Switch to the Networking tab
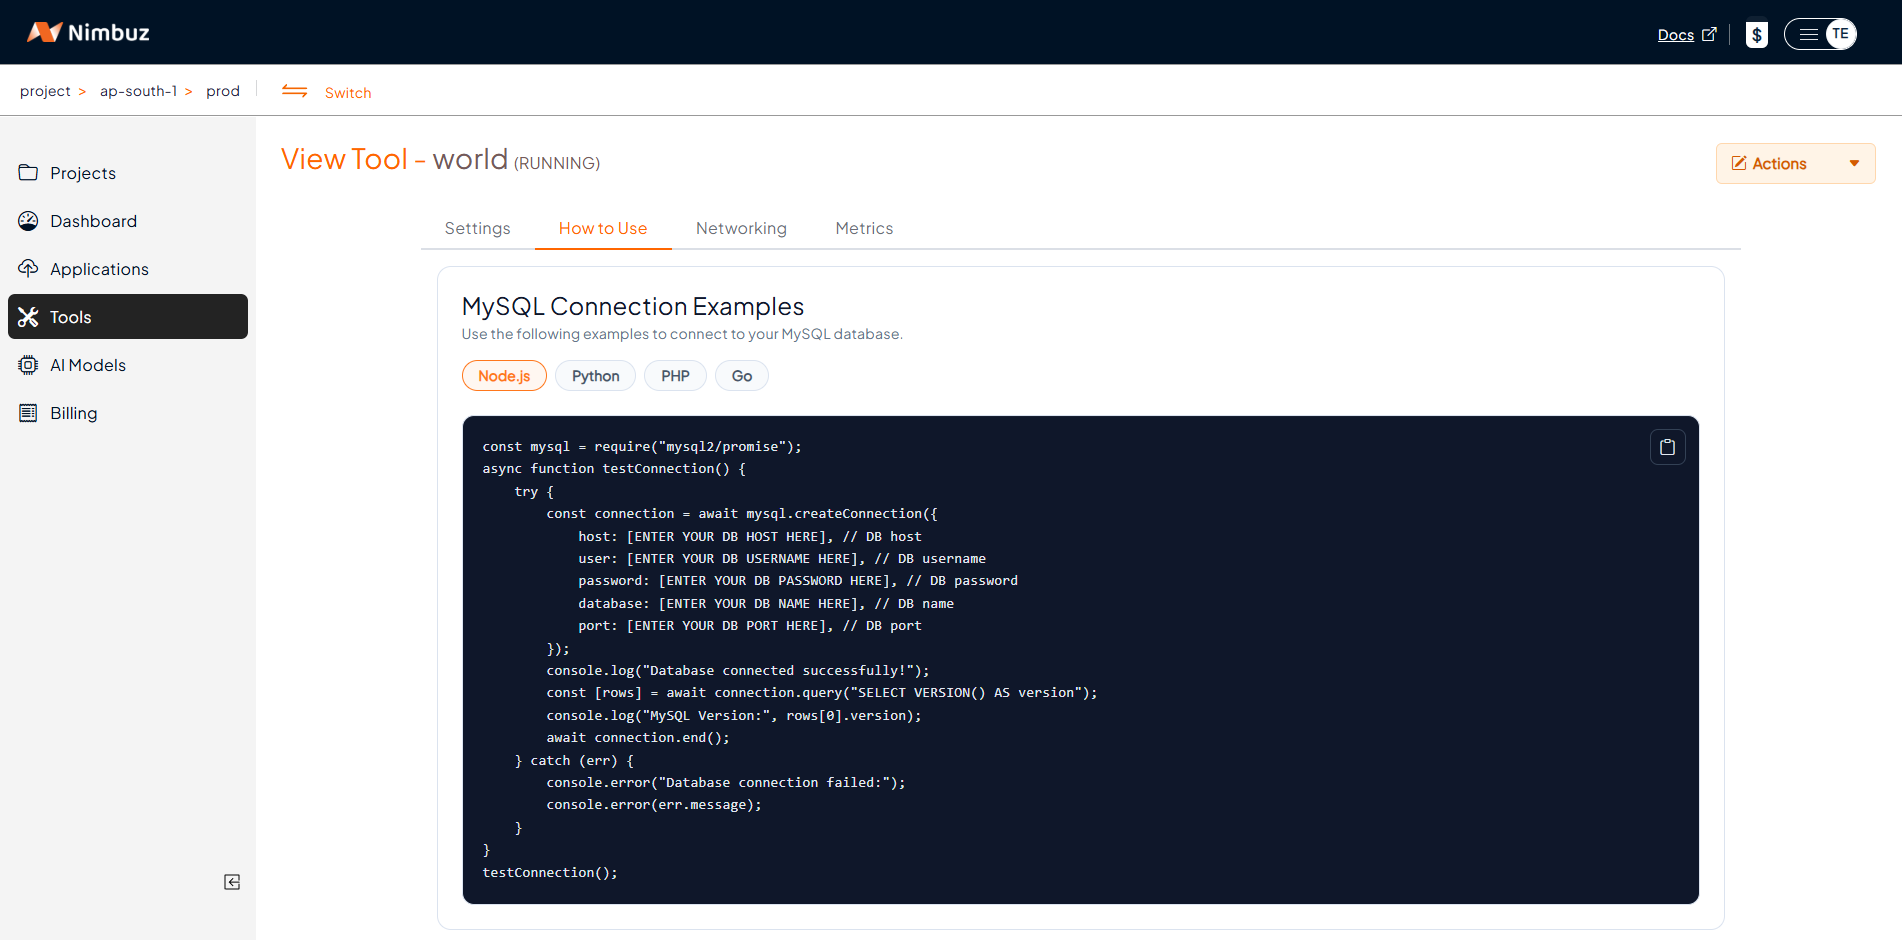The image size is (1902, 940). pyautogui.click(x=741, y=228)
